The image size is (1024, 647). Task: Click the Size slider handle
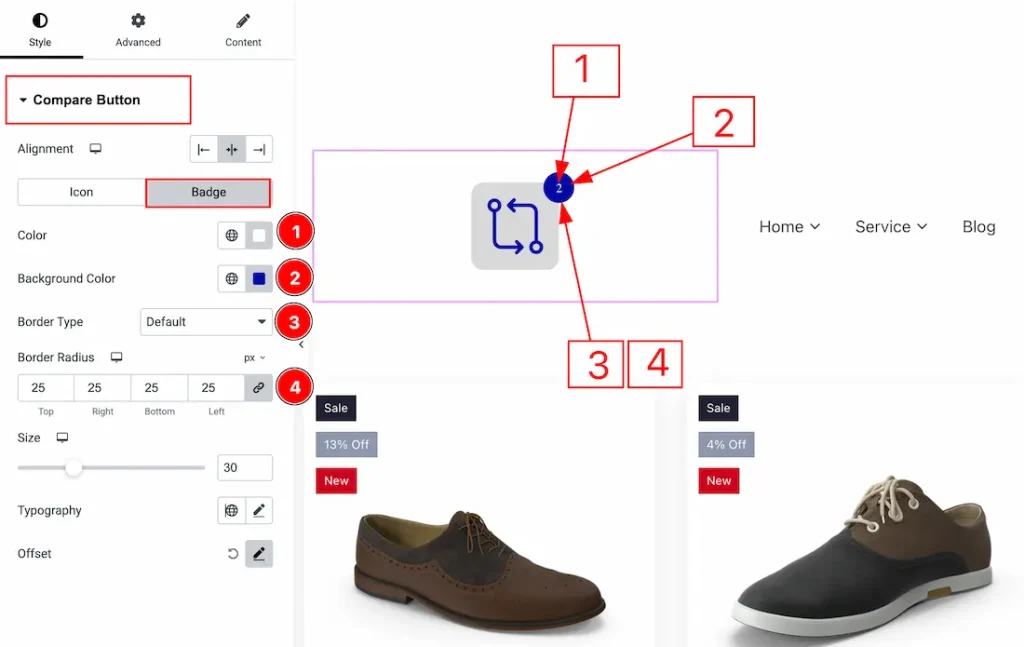[x=74, y=467]
